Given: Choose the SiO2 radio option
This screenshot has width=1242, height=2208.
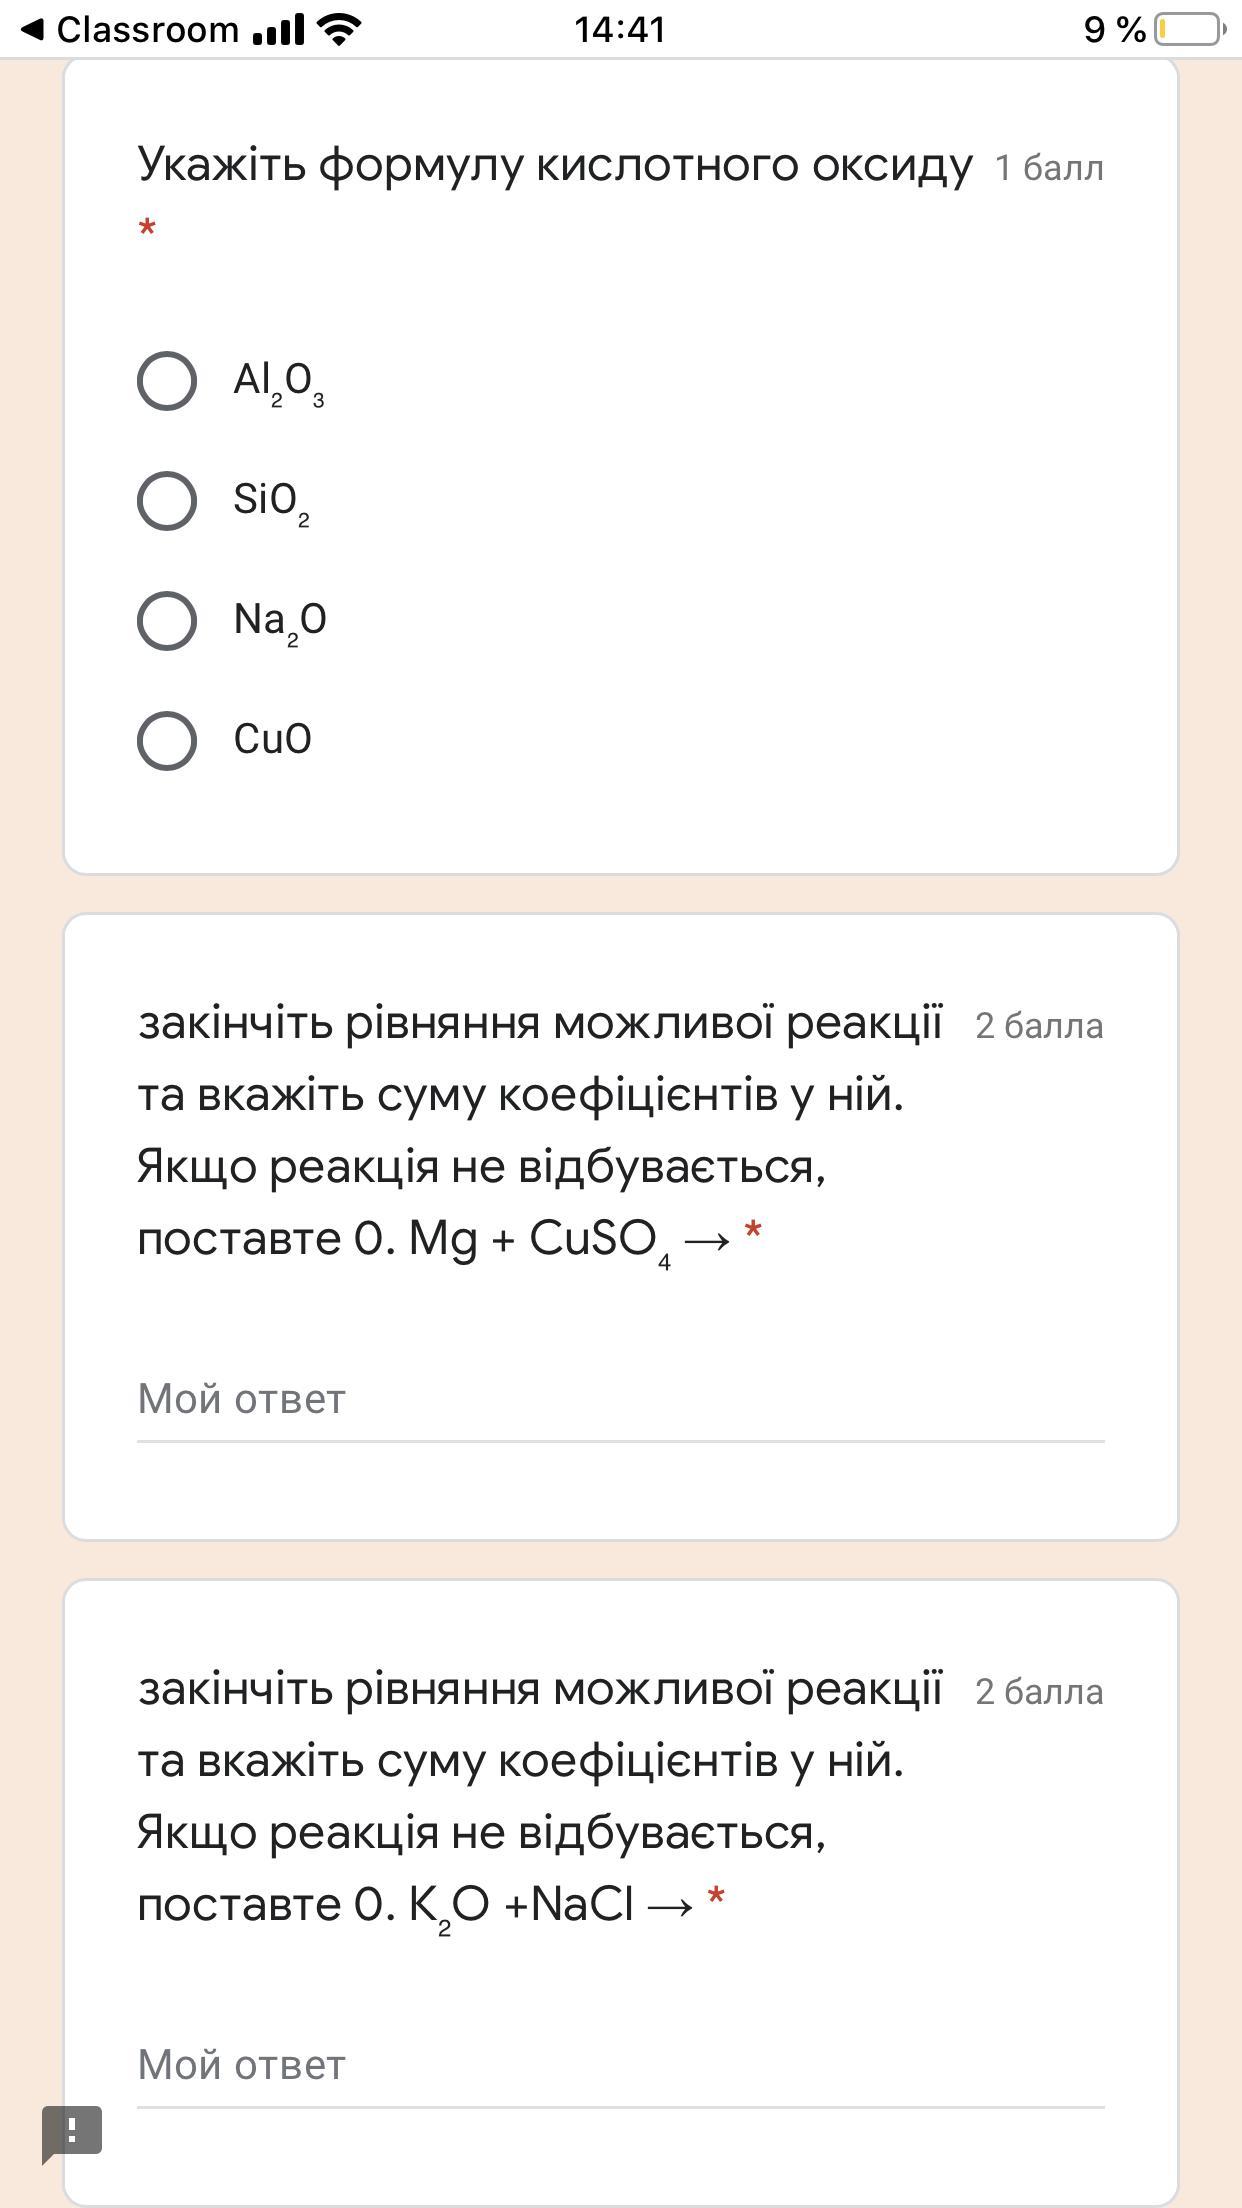Looking at the screenshot, I should (167, 501).
